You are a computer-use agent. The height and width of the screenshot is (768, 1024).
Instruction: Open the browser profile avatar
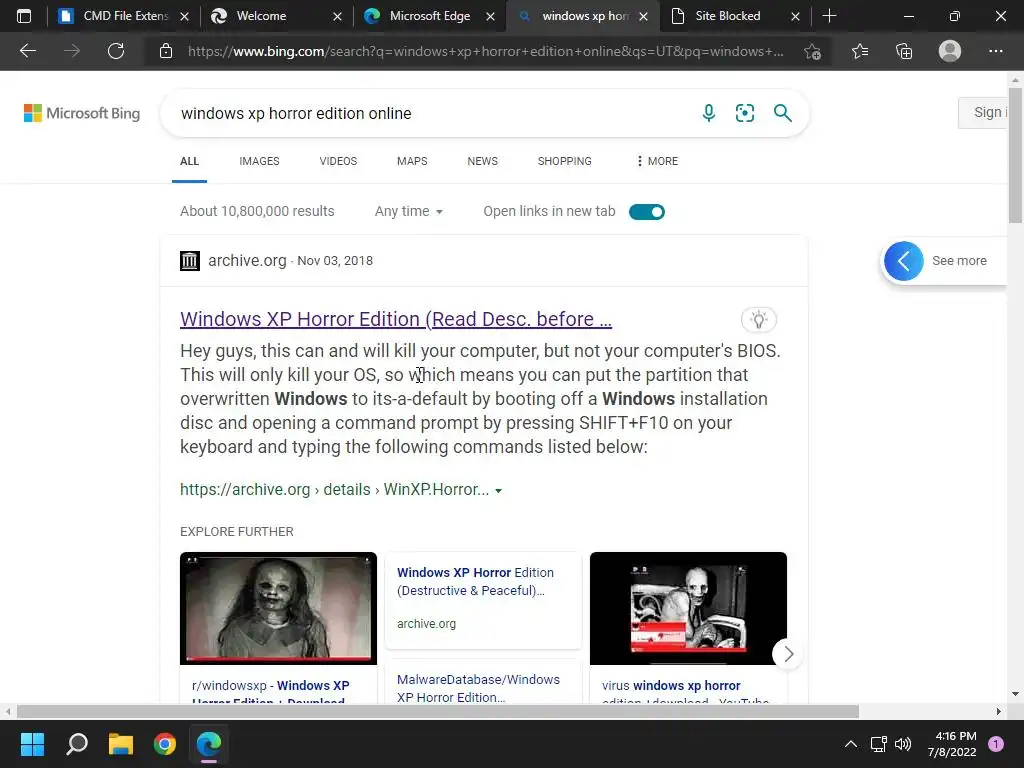[950, 51]
